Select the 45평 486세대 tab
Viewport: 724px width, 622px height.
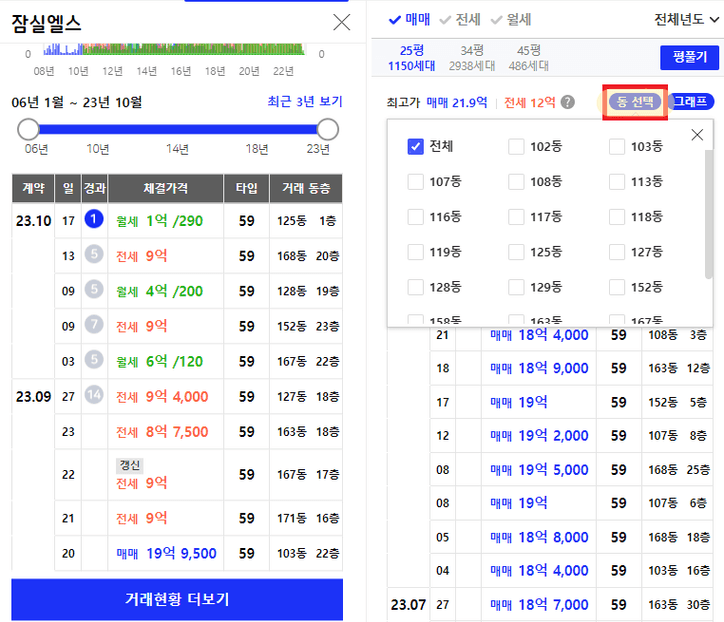coord(529,58)
